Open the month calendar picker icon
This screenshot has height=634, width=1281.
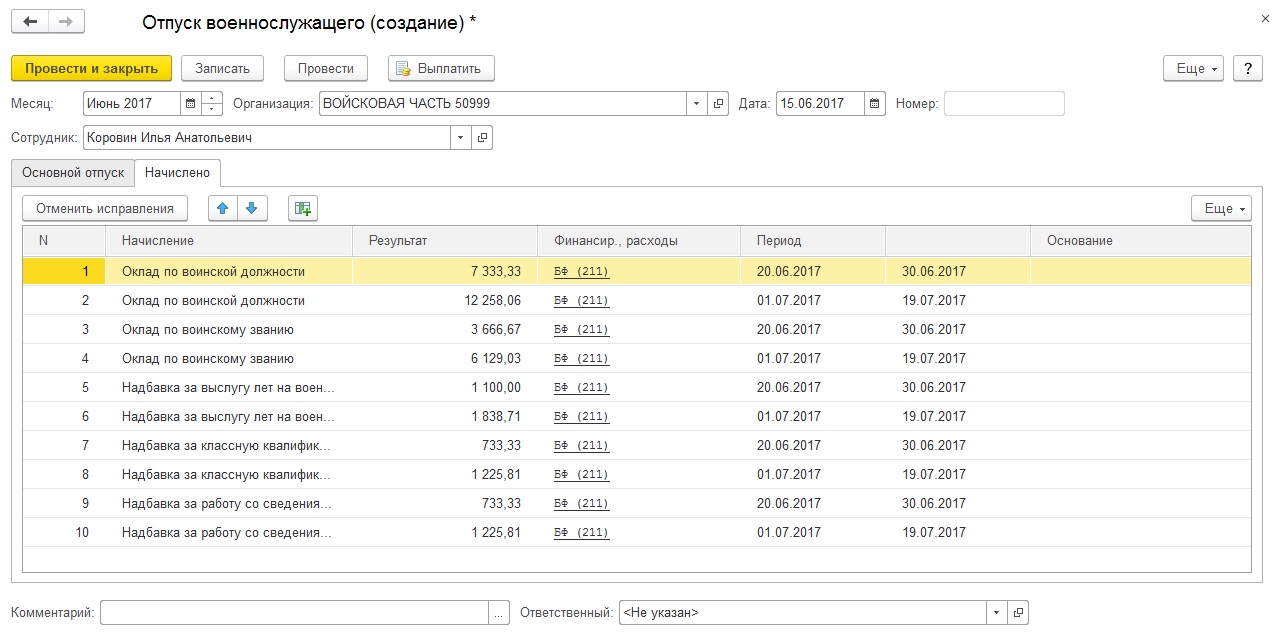(x=190, y=104)
